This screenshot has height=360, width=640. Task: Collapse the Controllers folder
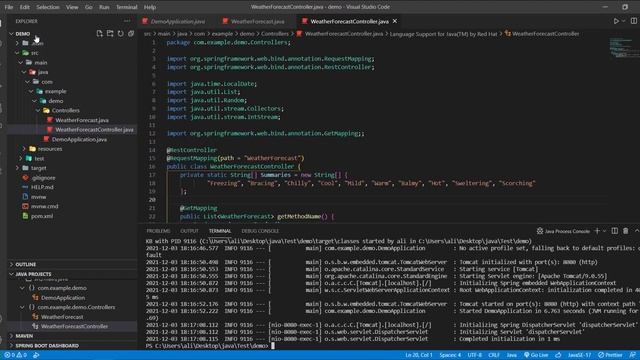pyautogui.click(x=65, y=110)
